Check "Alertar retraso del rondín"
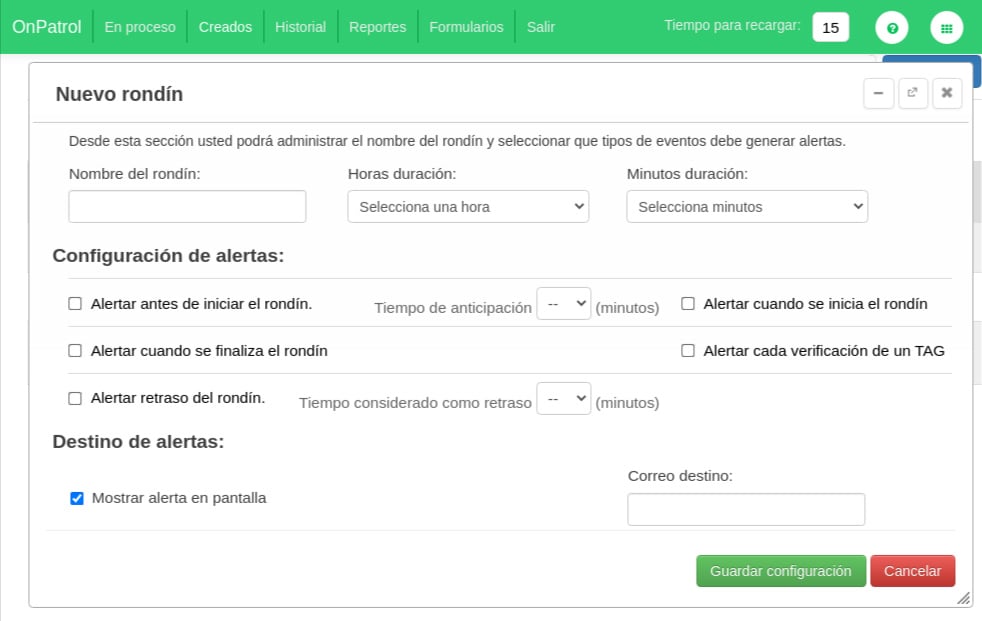The height and width of the screenshot is (621, 982). (x=75, y=397)
